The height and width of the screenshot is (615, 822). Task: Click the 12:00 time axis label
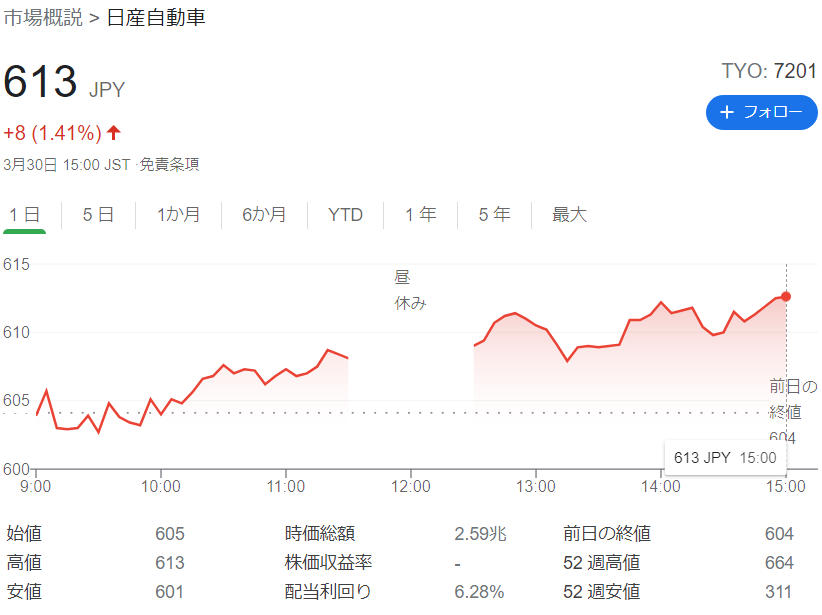410,486
